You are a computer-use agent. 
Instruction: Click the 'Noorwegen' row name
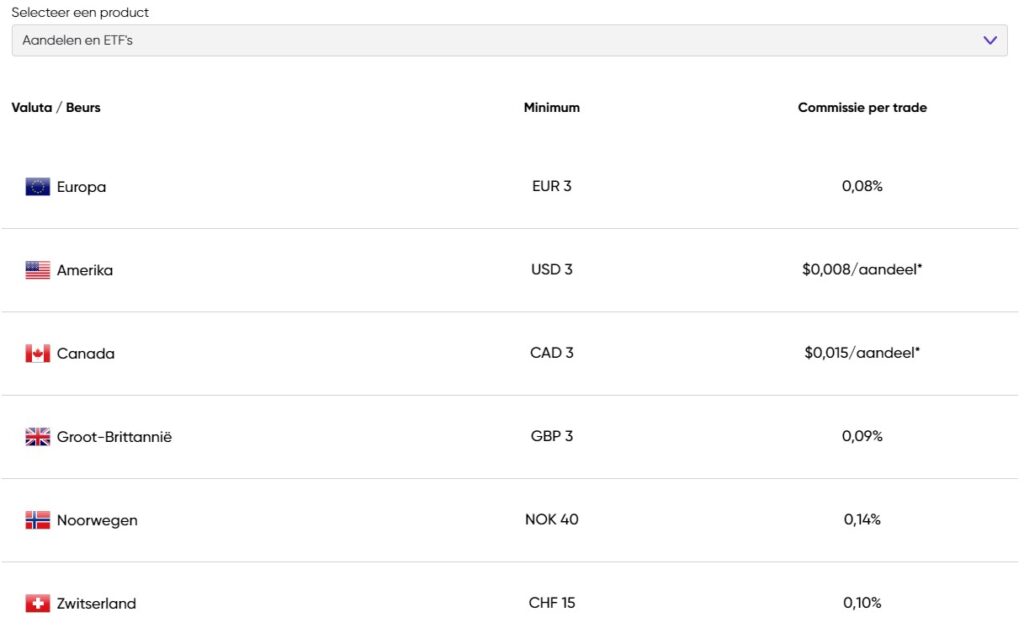97,520
